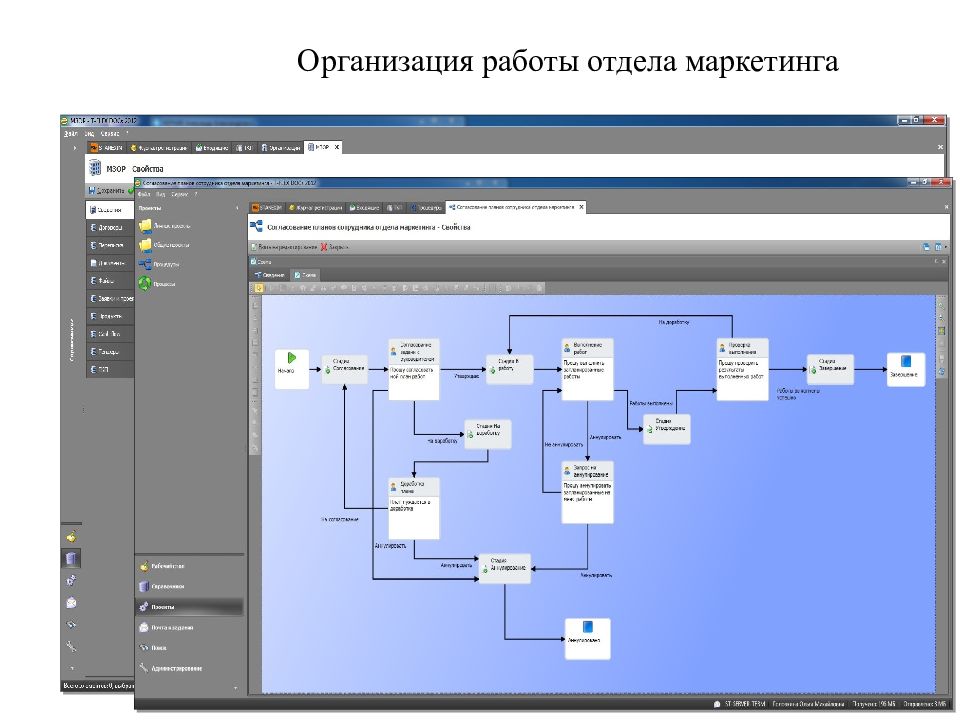The width and height of the screenshot is (960, 720).
Task: Click the envelope icon in back window sidebar
Action: [72, 602]
